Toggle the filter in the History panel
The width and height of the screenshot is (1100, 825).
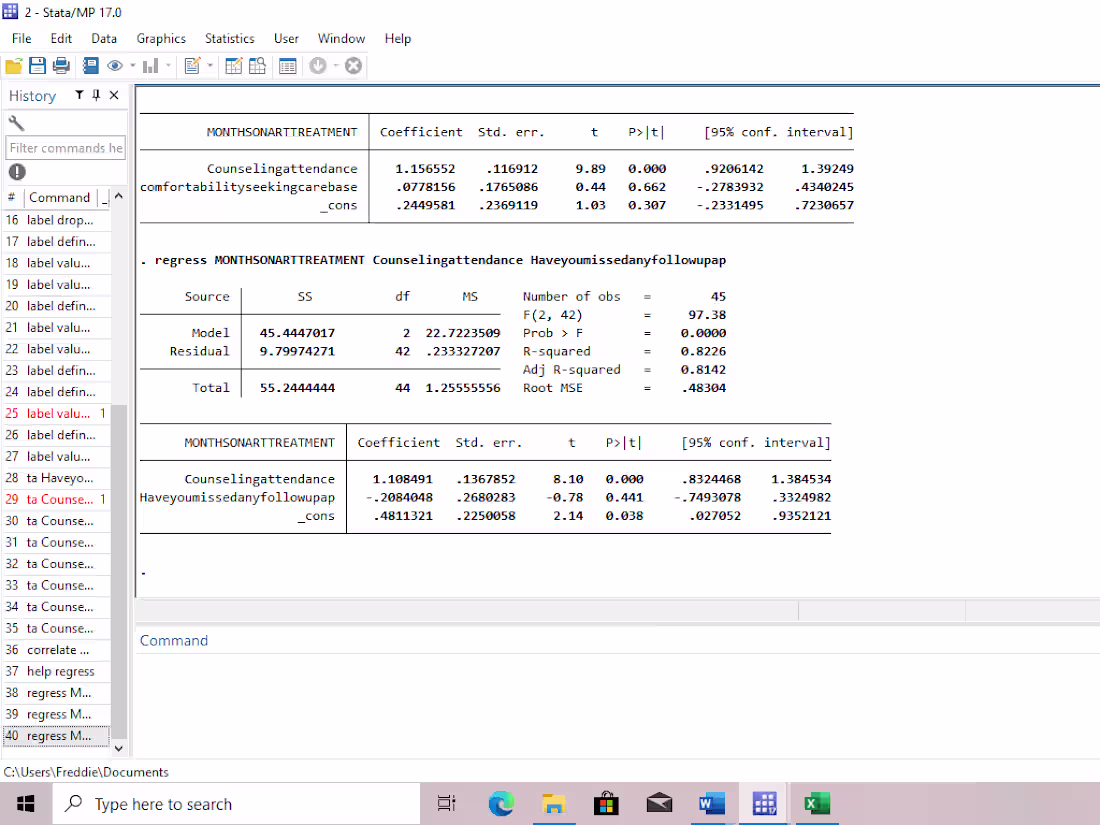tap(78, 94)
